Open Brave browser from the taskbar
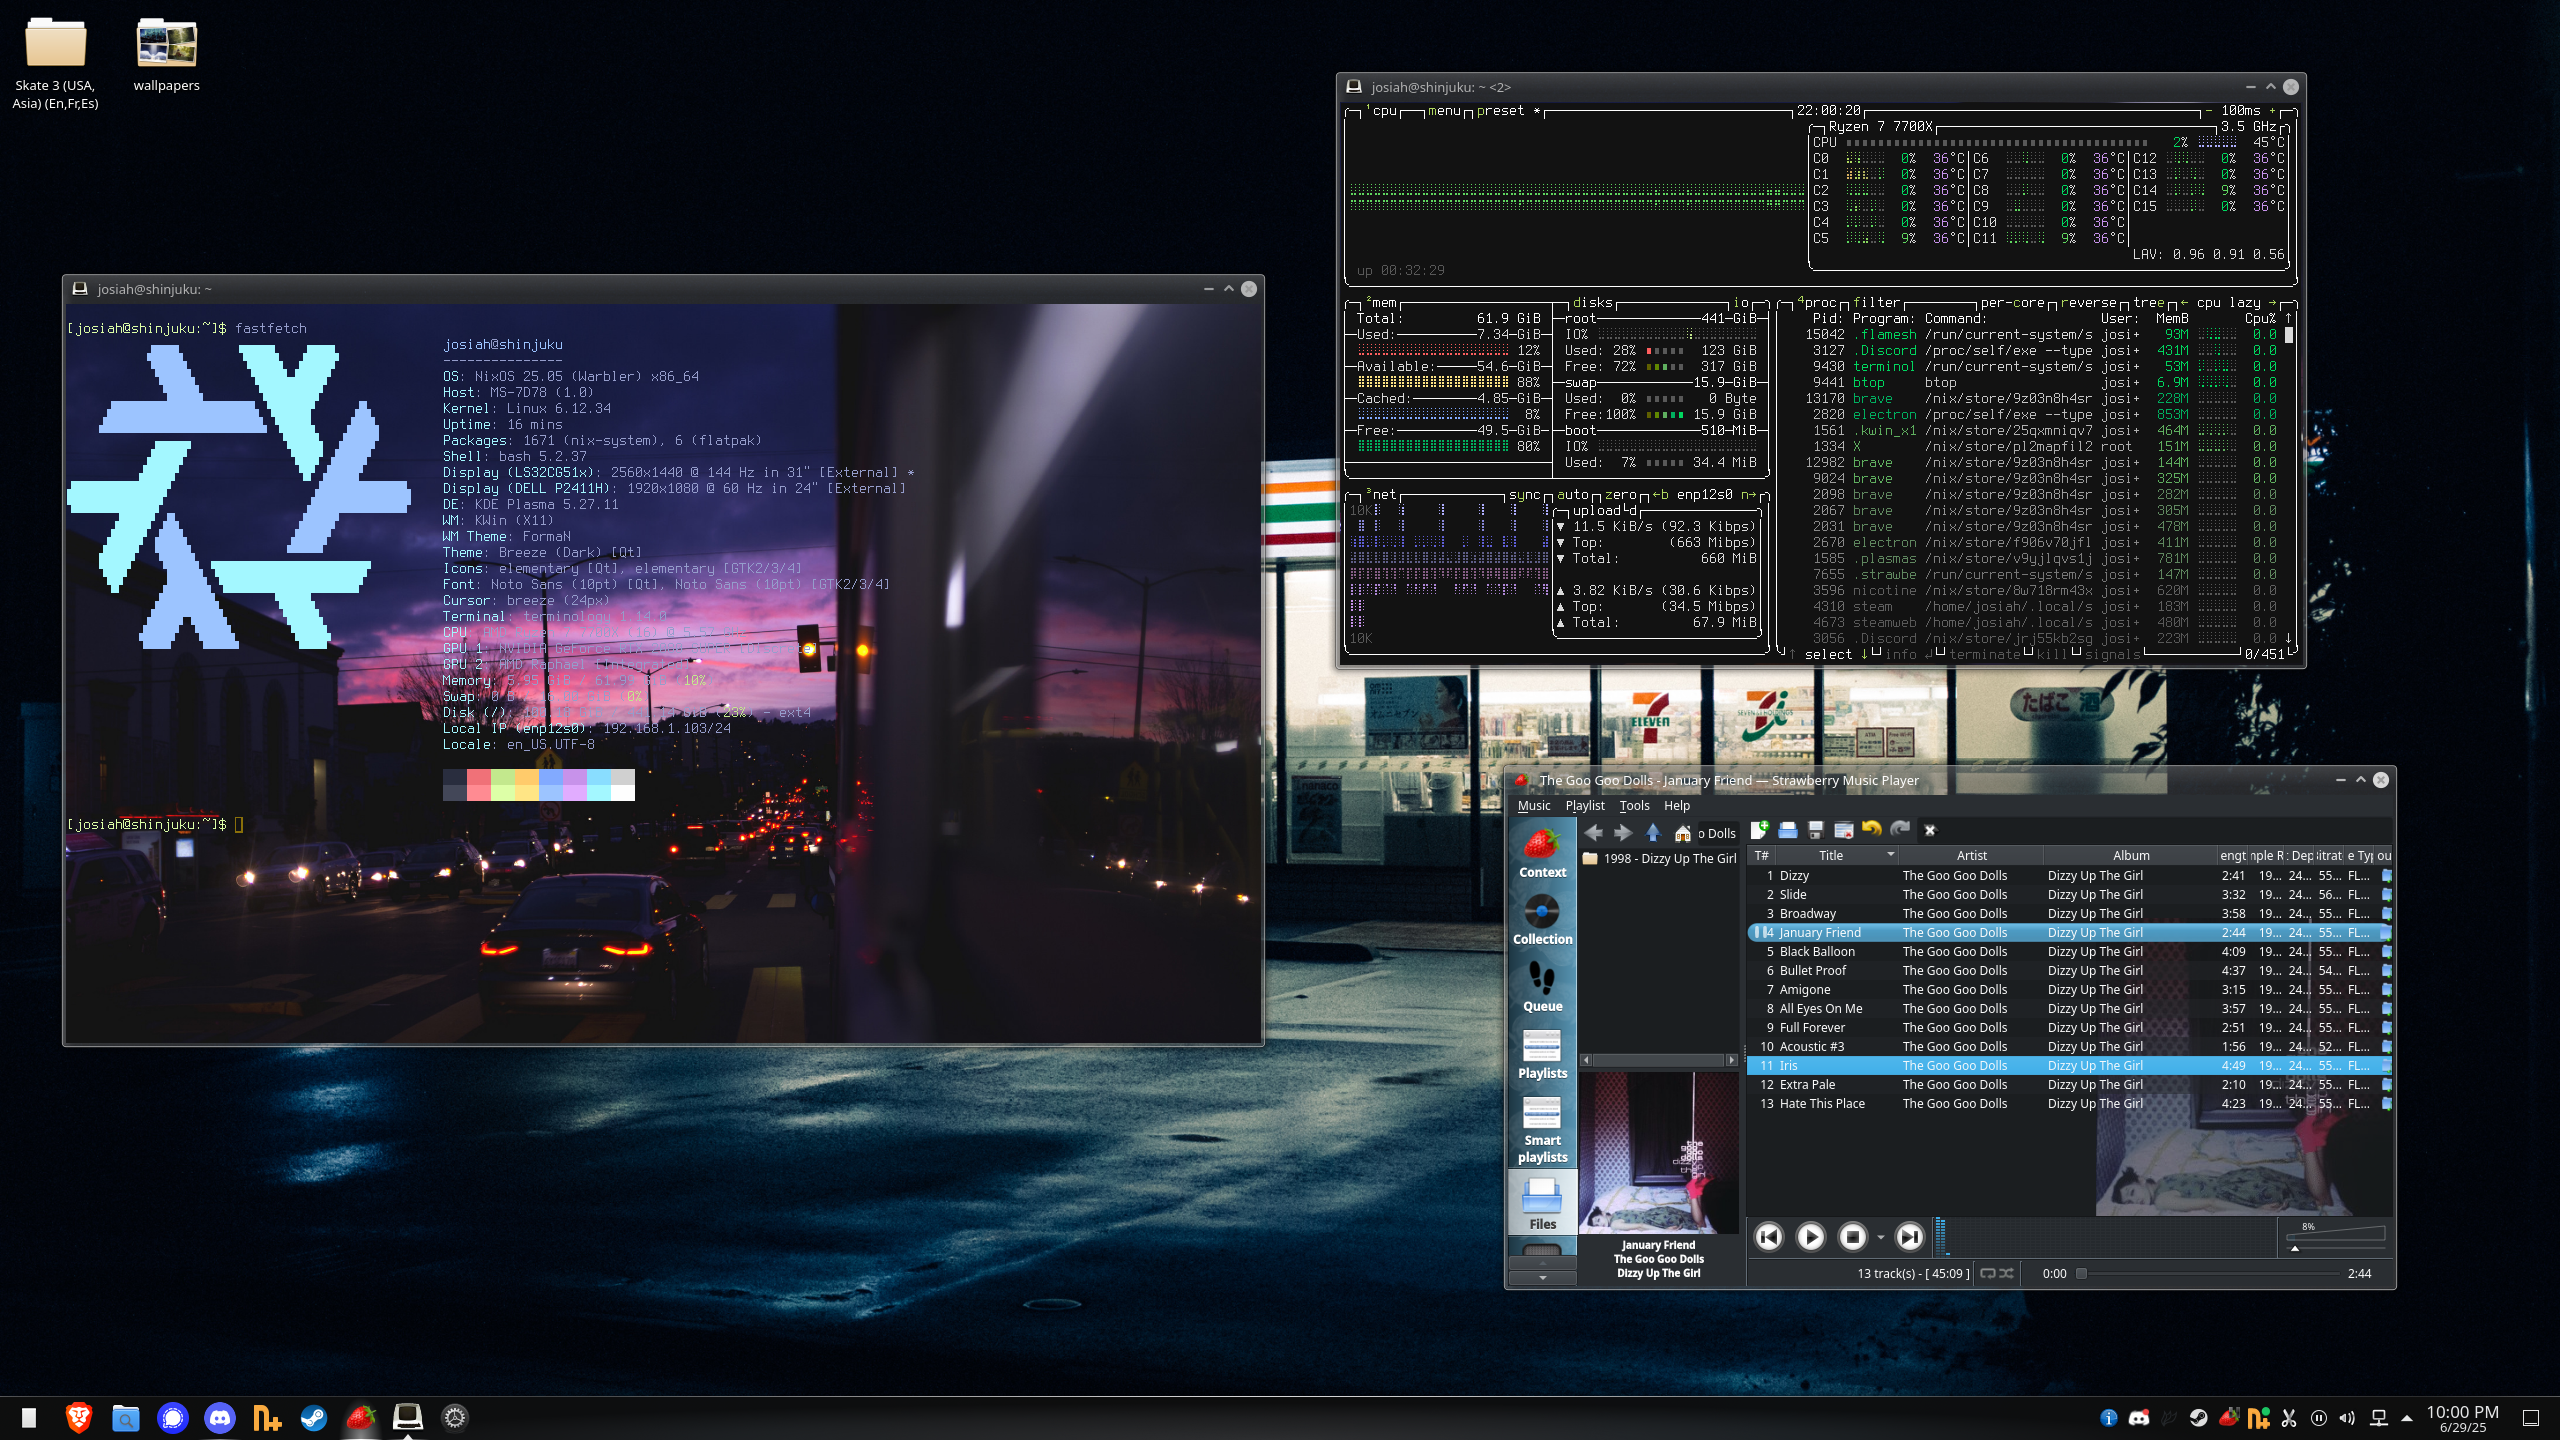The height and width of the screenshot is (1440, 2560). [79, 1417]
